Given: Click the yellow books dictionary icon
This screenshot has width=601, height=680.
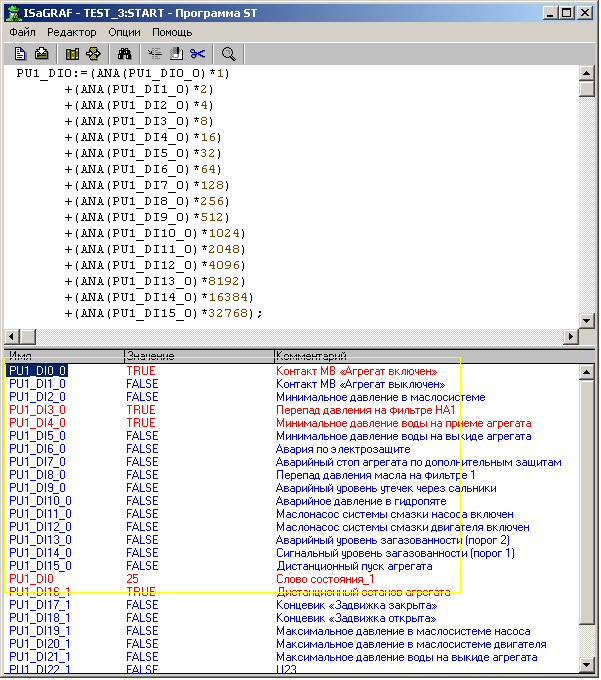Looking at the screenshot, I should coord(72,54).
